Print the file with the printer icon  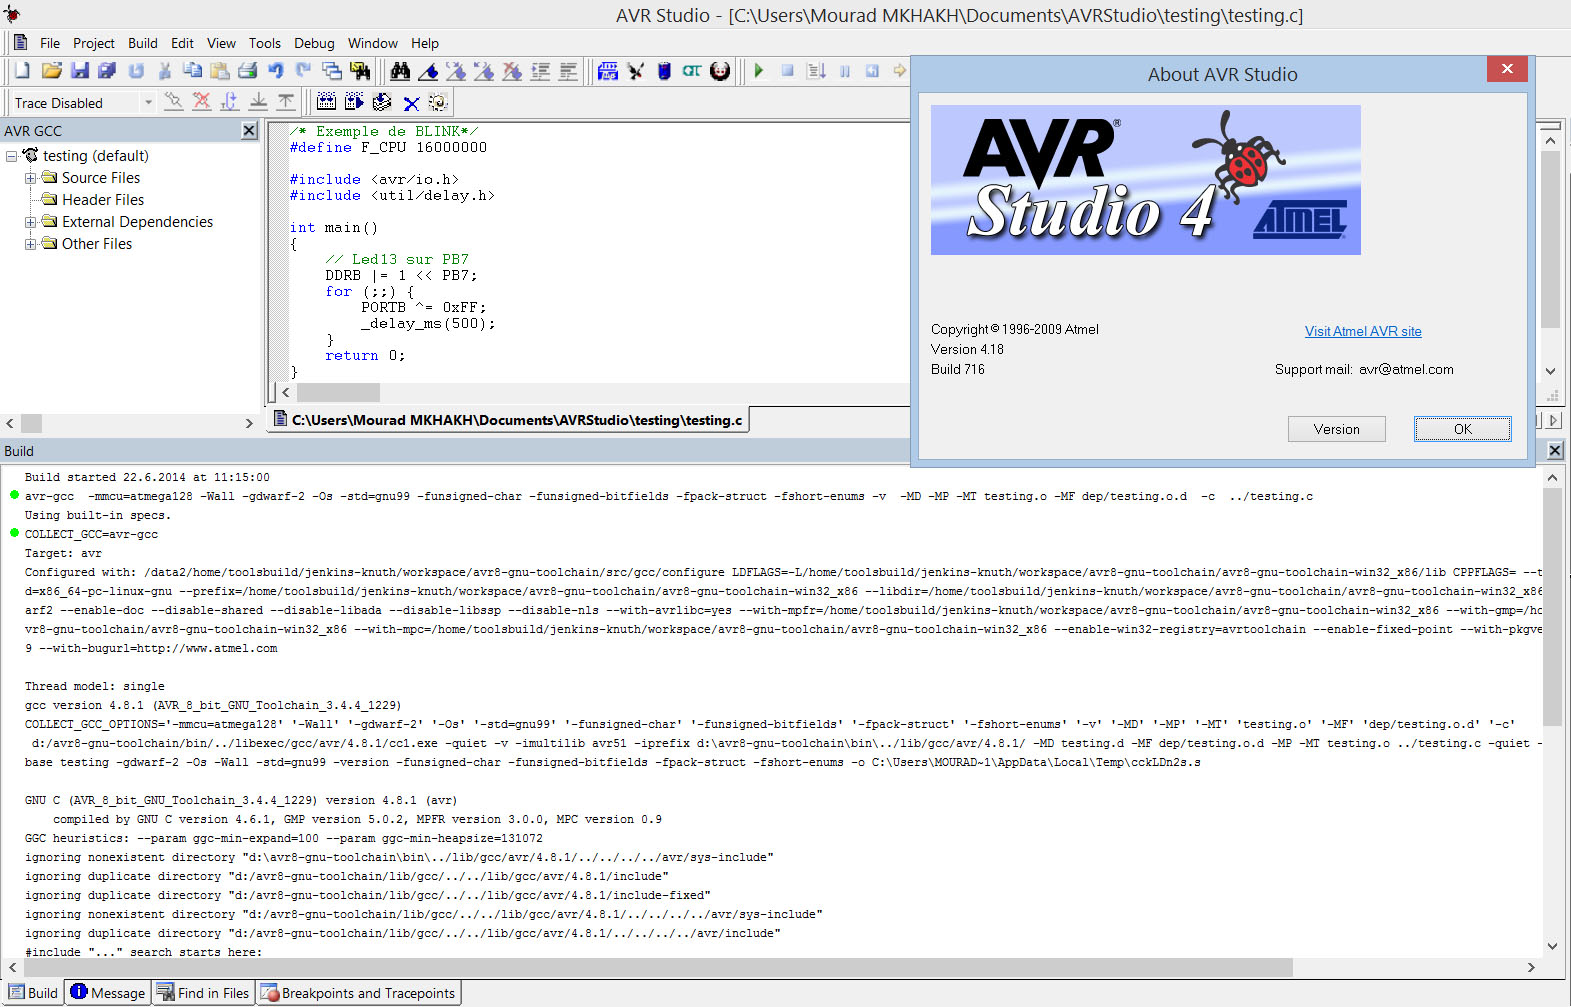coord(248,71)
